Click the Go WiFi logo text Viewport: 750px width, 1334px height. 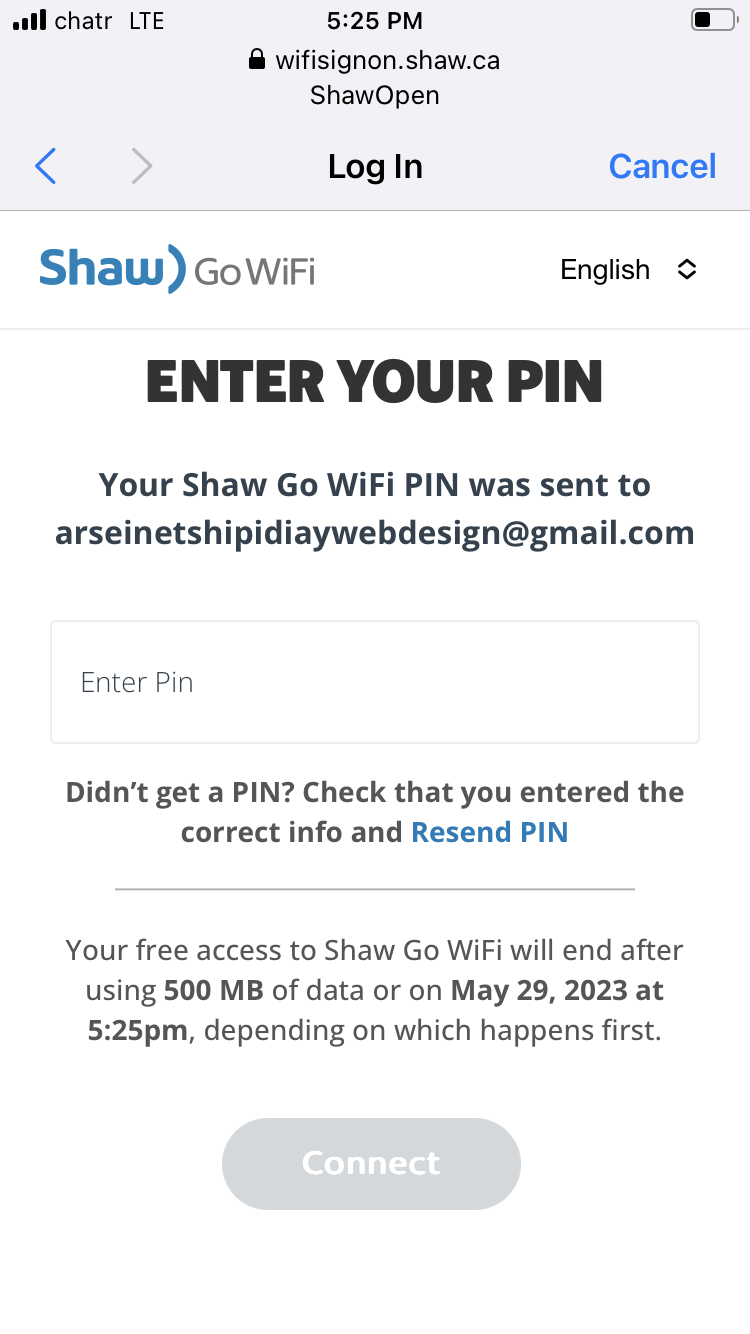coord(254,271)
